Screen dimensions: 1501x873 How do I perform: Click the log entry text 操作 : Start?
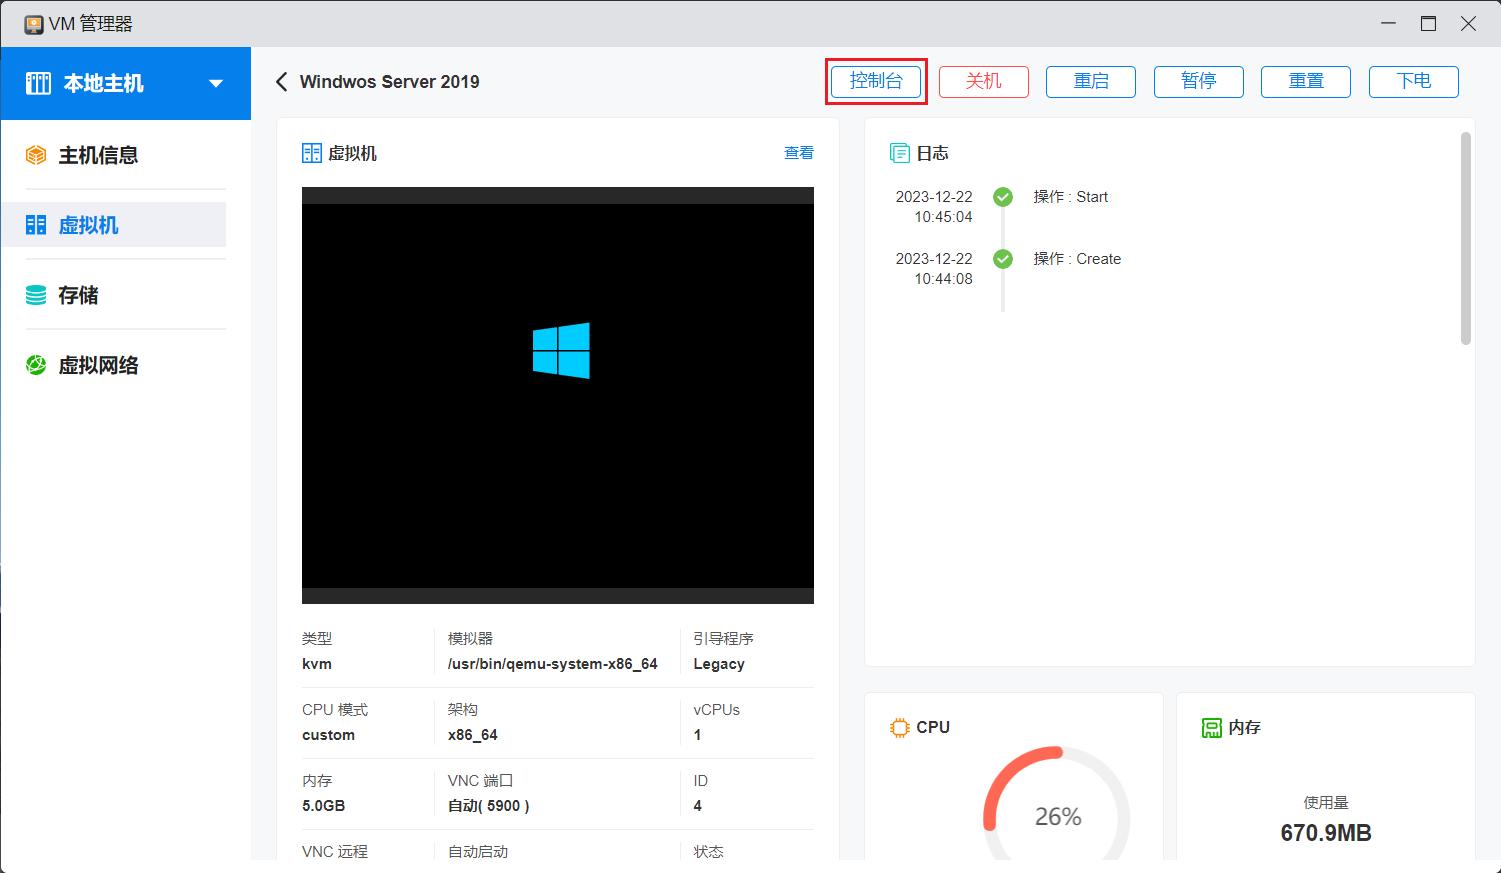pos(1071,197)
